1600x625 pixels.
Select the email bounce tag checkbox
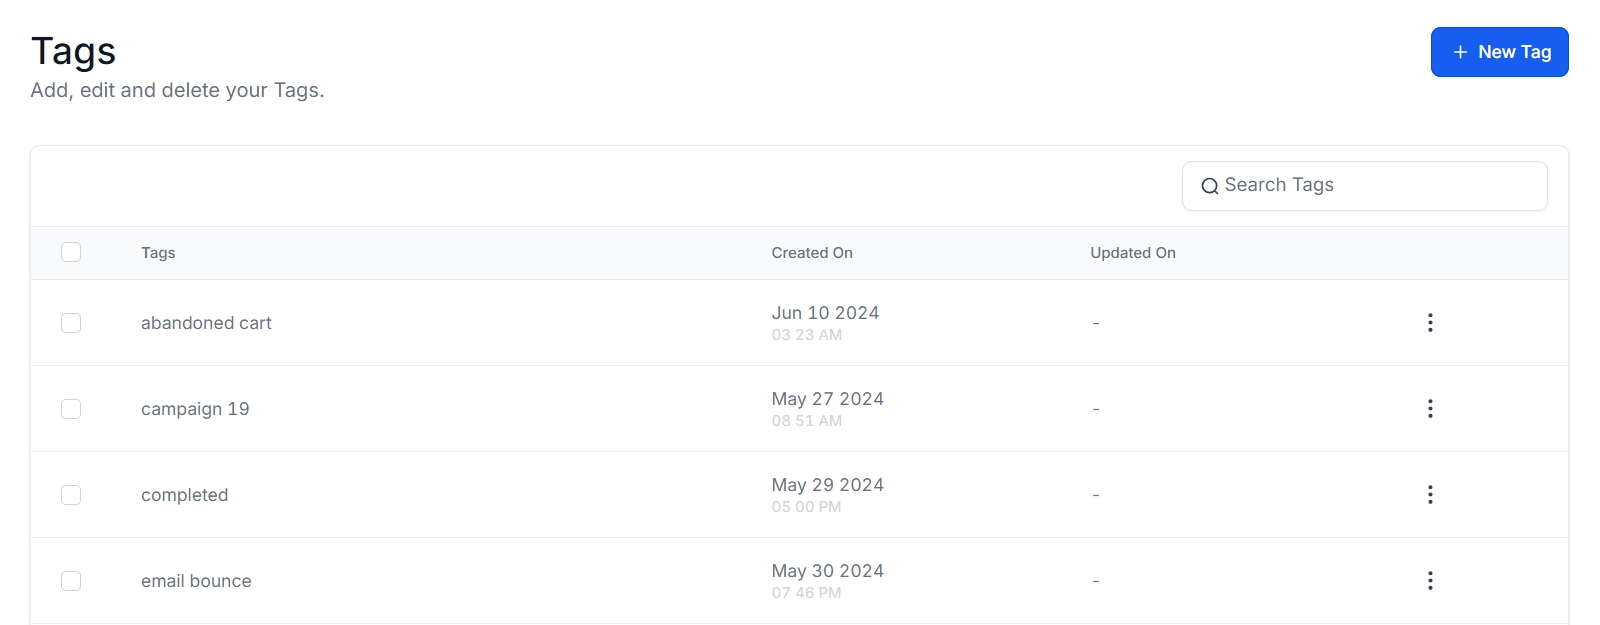(x=71, y=581)
